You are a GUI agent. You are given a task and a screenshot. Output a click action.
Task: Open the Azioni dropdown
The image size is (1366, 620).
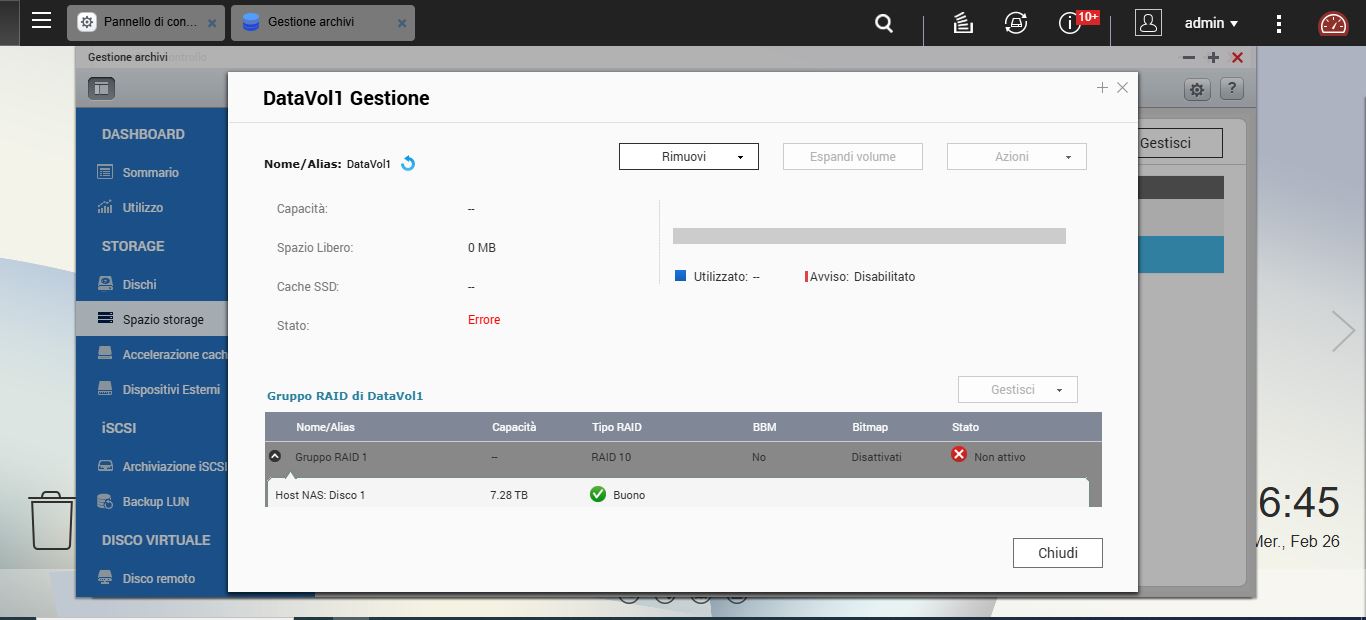click(x=1016, y=157)
